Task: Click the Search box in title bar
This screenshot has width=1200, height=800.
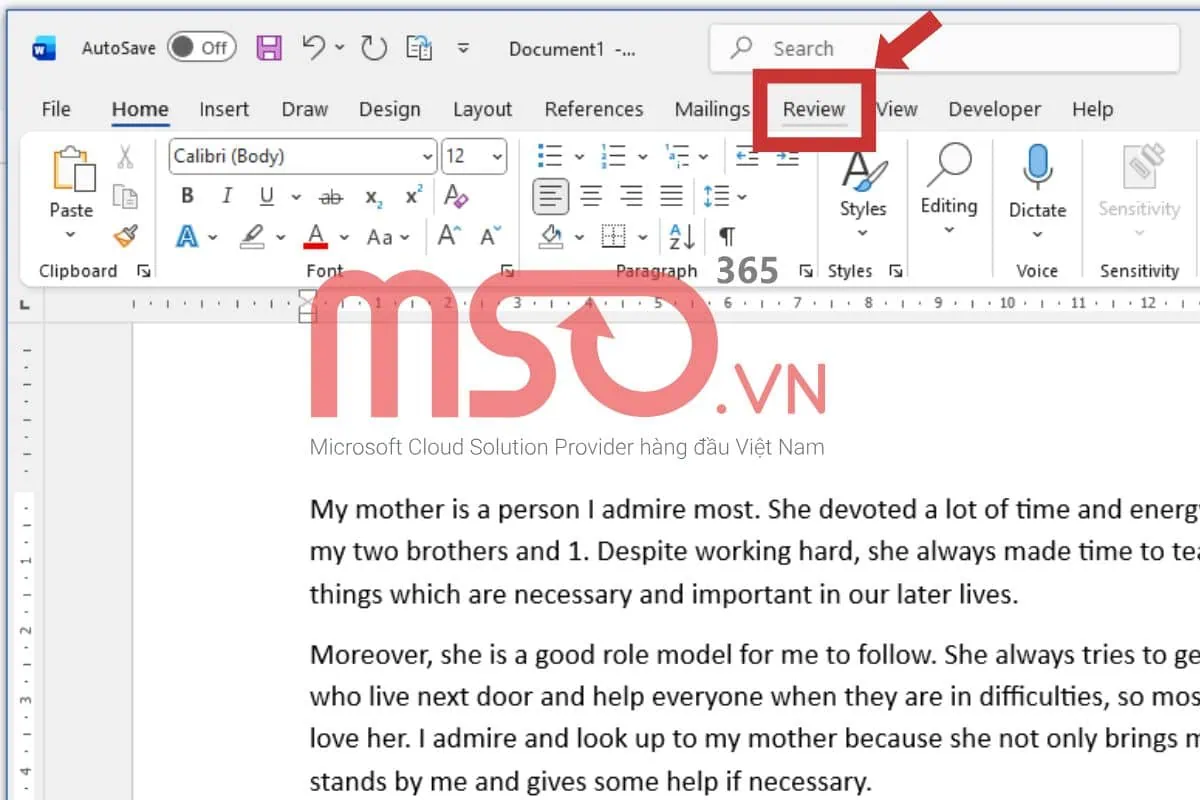Action: click(940, 48)
